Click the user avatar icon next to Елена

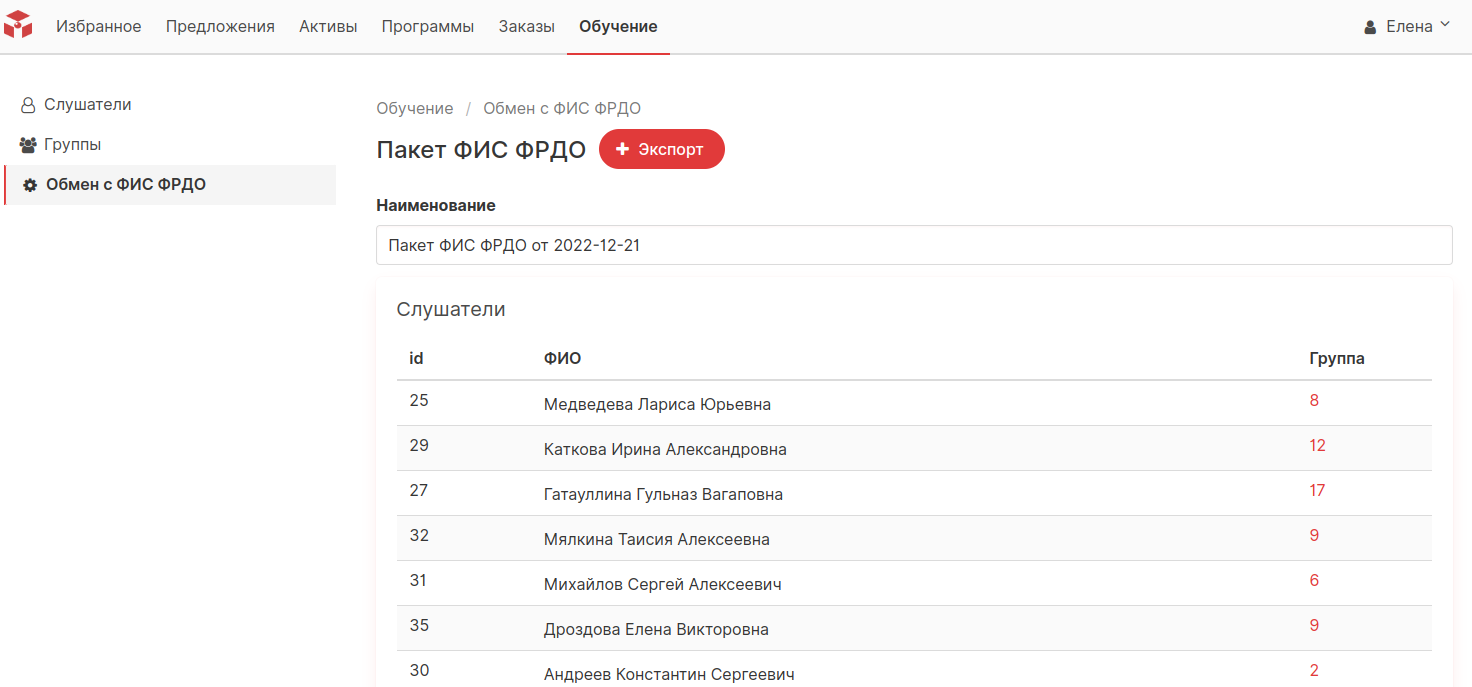1370,27
